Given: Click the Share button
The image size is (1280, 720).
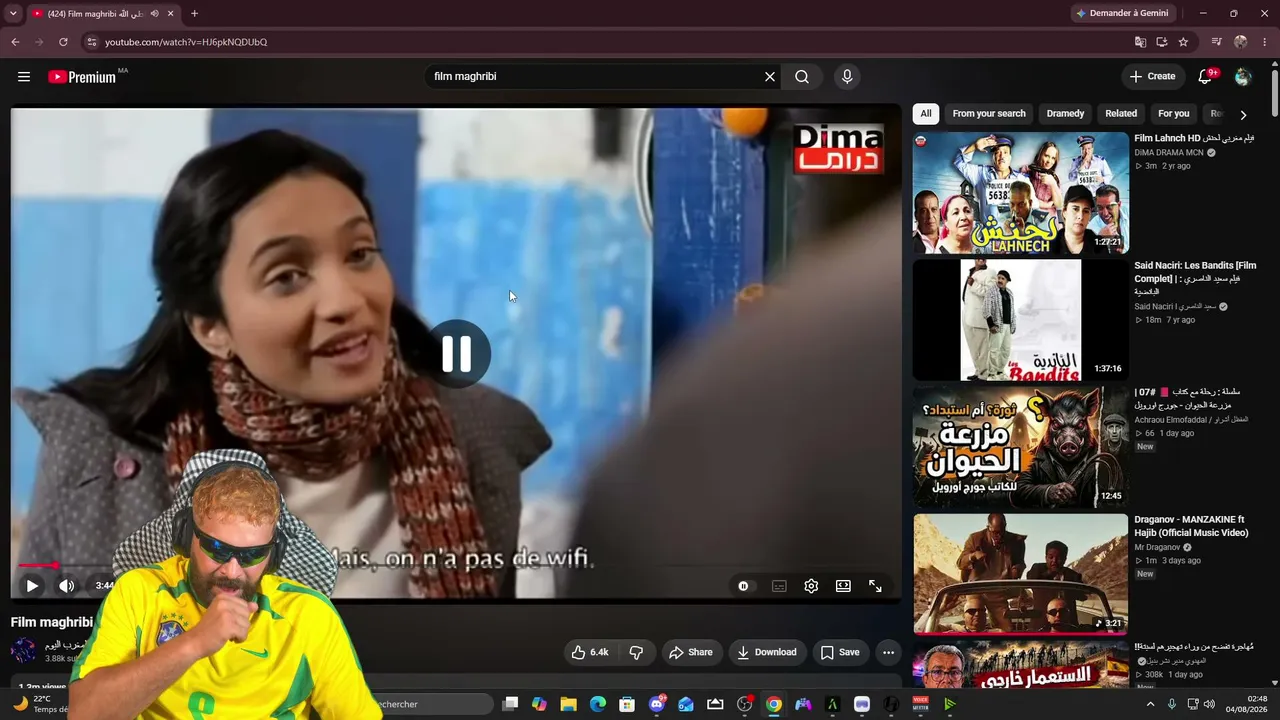Looking at the screenshot, I should 691,652.
